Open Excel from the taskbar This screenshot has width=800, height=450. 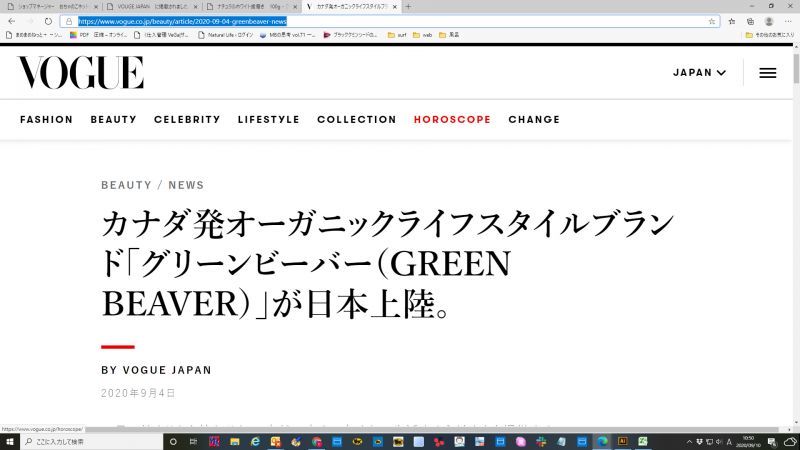643,441
